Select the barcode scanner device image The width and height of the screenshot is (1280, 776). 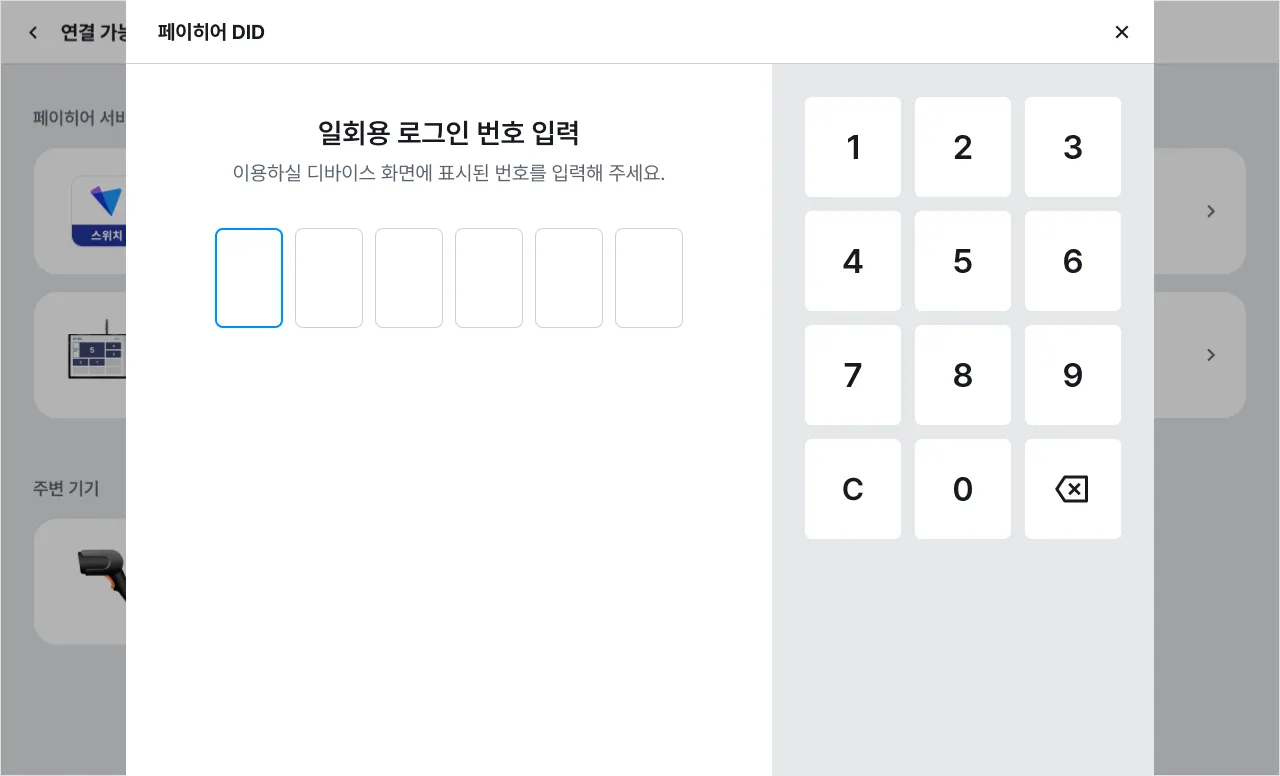point(103,575)
